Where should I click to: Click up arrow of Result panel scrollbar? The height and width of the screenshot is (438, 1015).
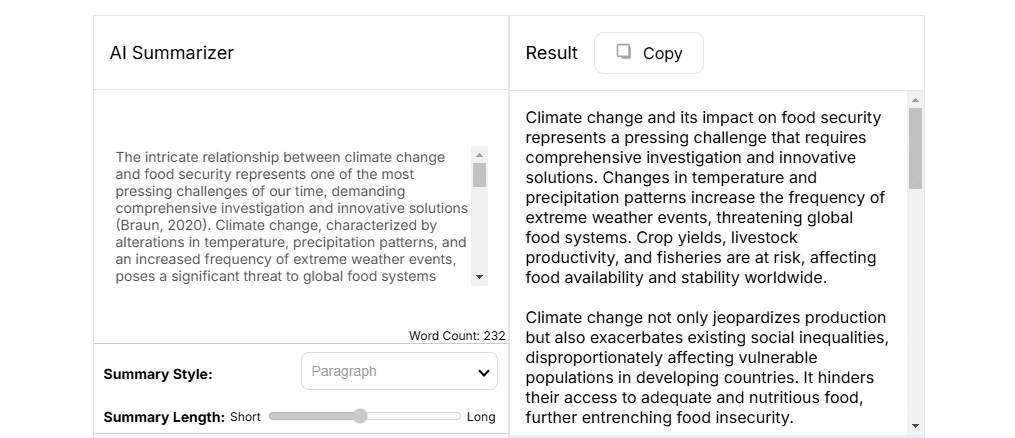pyautogui.click(x=915, y=100)
